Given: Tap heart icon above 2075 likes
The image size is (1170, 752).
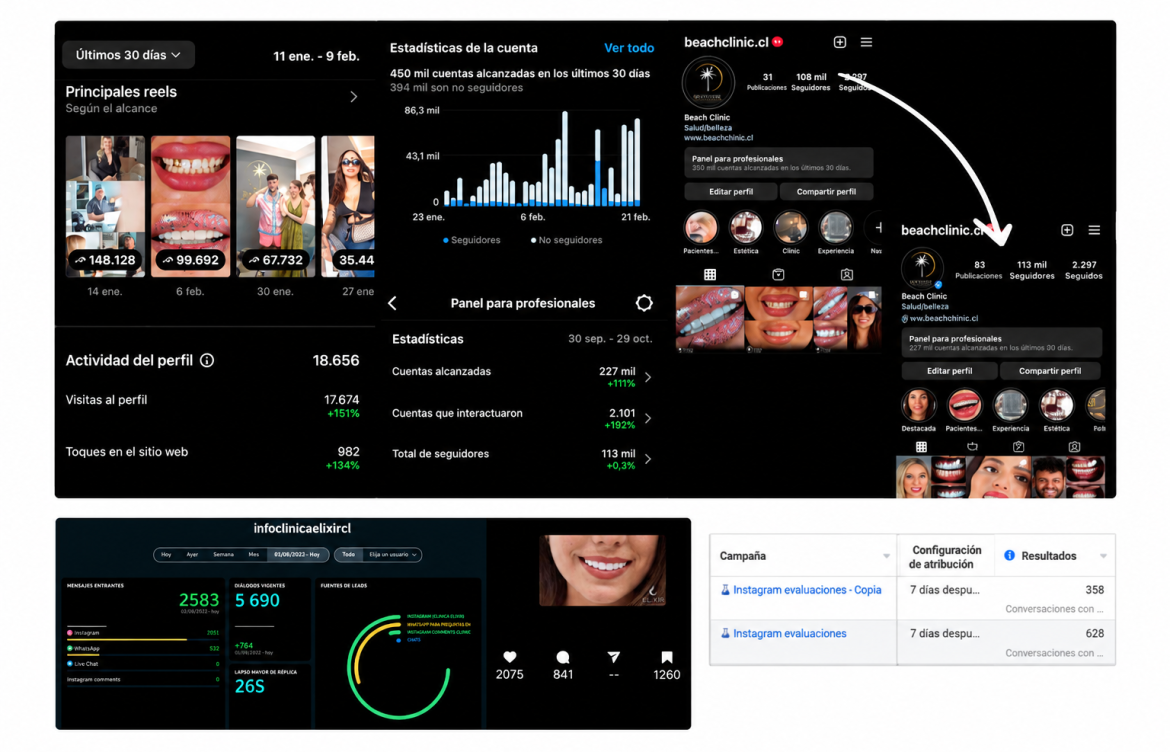Looking at the screenshot, I should click(510, 657).
